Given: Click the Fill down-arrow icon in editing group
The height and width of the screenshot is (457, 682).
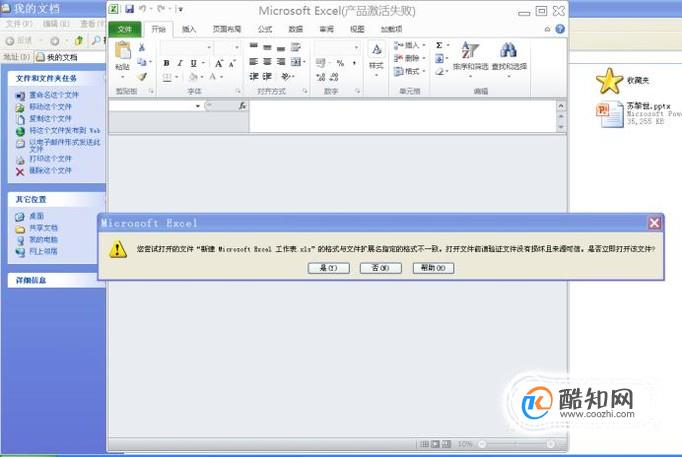Looking at the screenshot, I should [439, 58].
